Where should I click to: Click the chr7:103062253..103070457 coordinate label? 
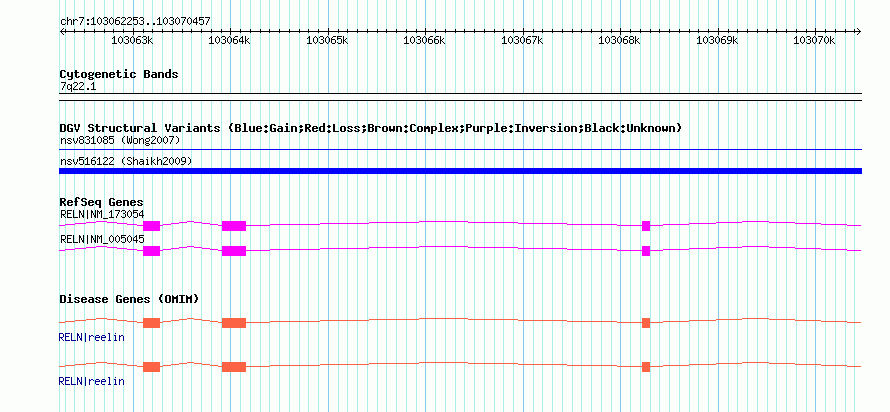pyautogui.click(x=135, y=21)
